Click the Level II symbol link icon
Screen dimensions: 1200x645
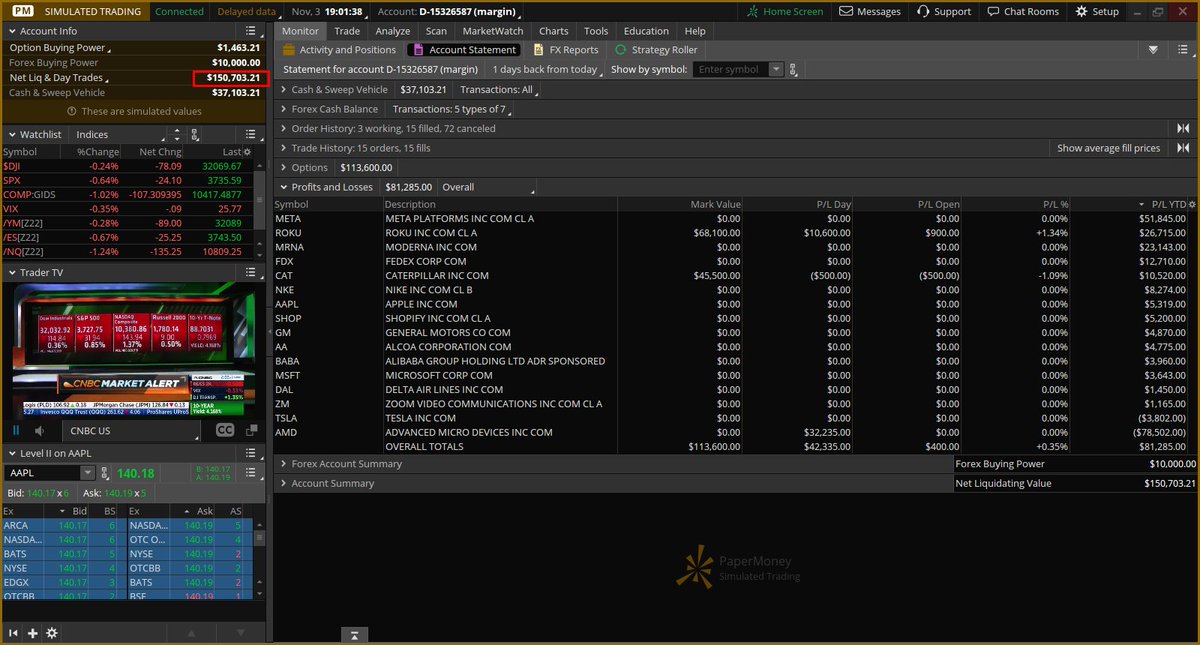point(105,474)
